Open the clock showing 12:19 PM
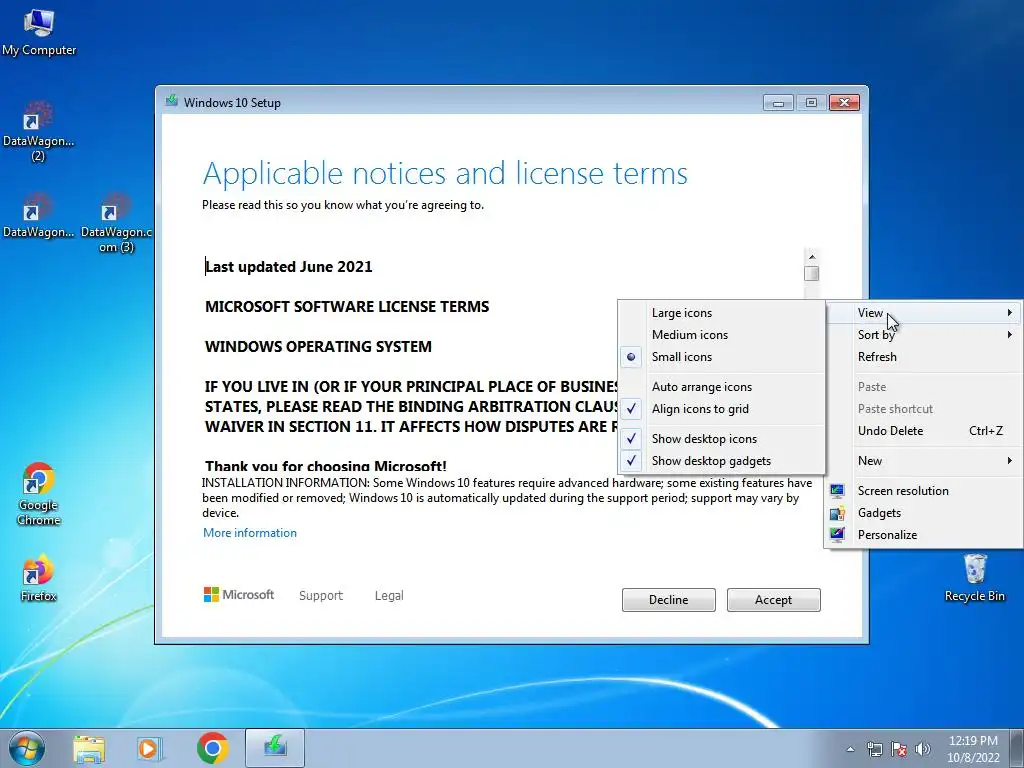 [973, 748]
